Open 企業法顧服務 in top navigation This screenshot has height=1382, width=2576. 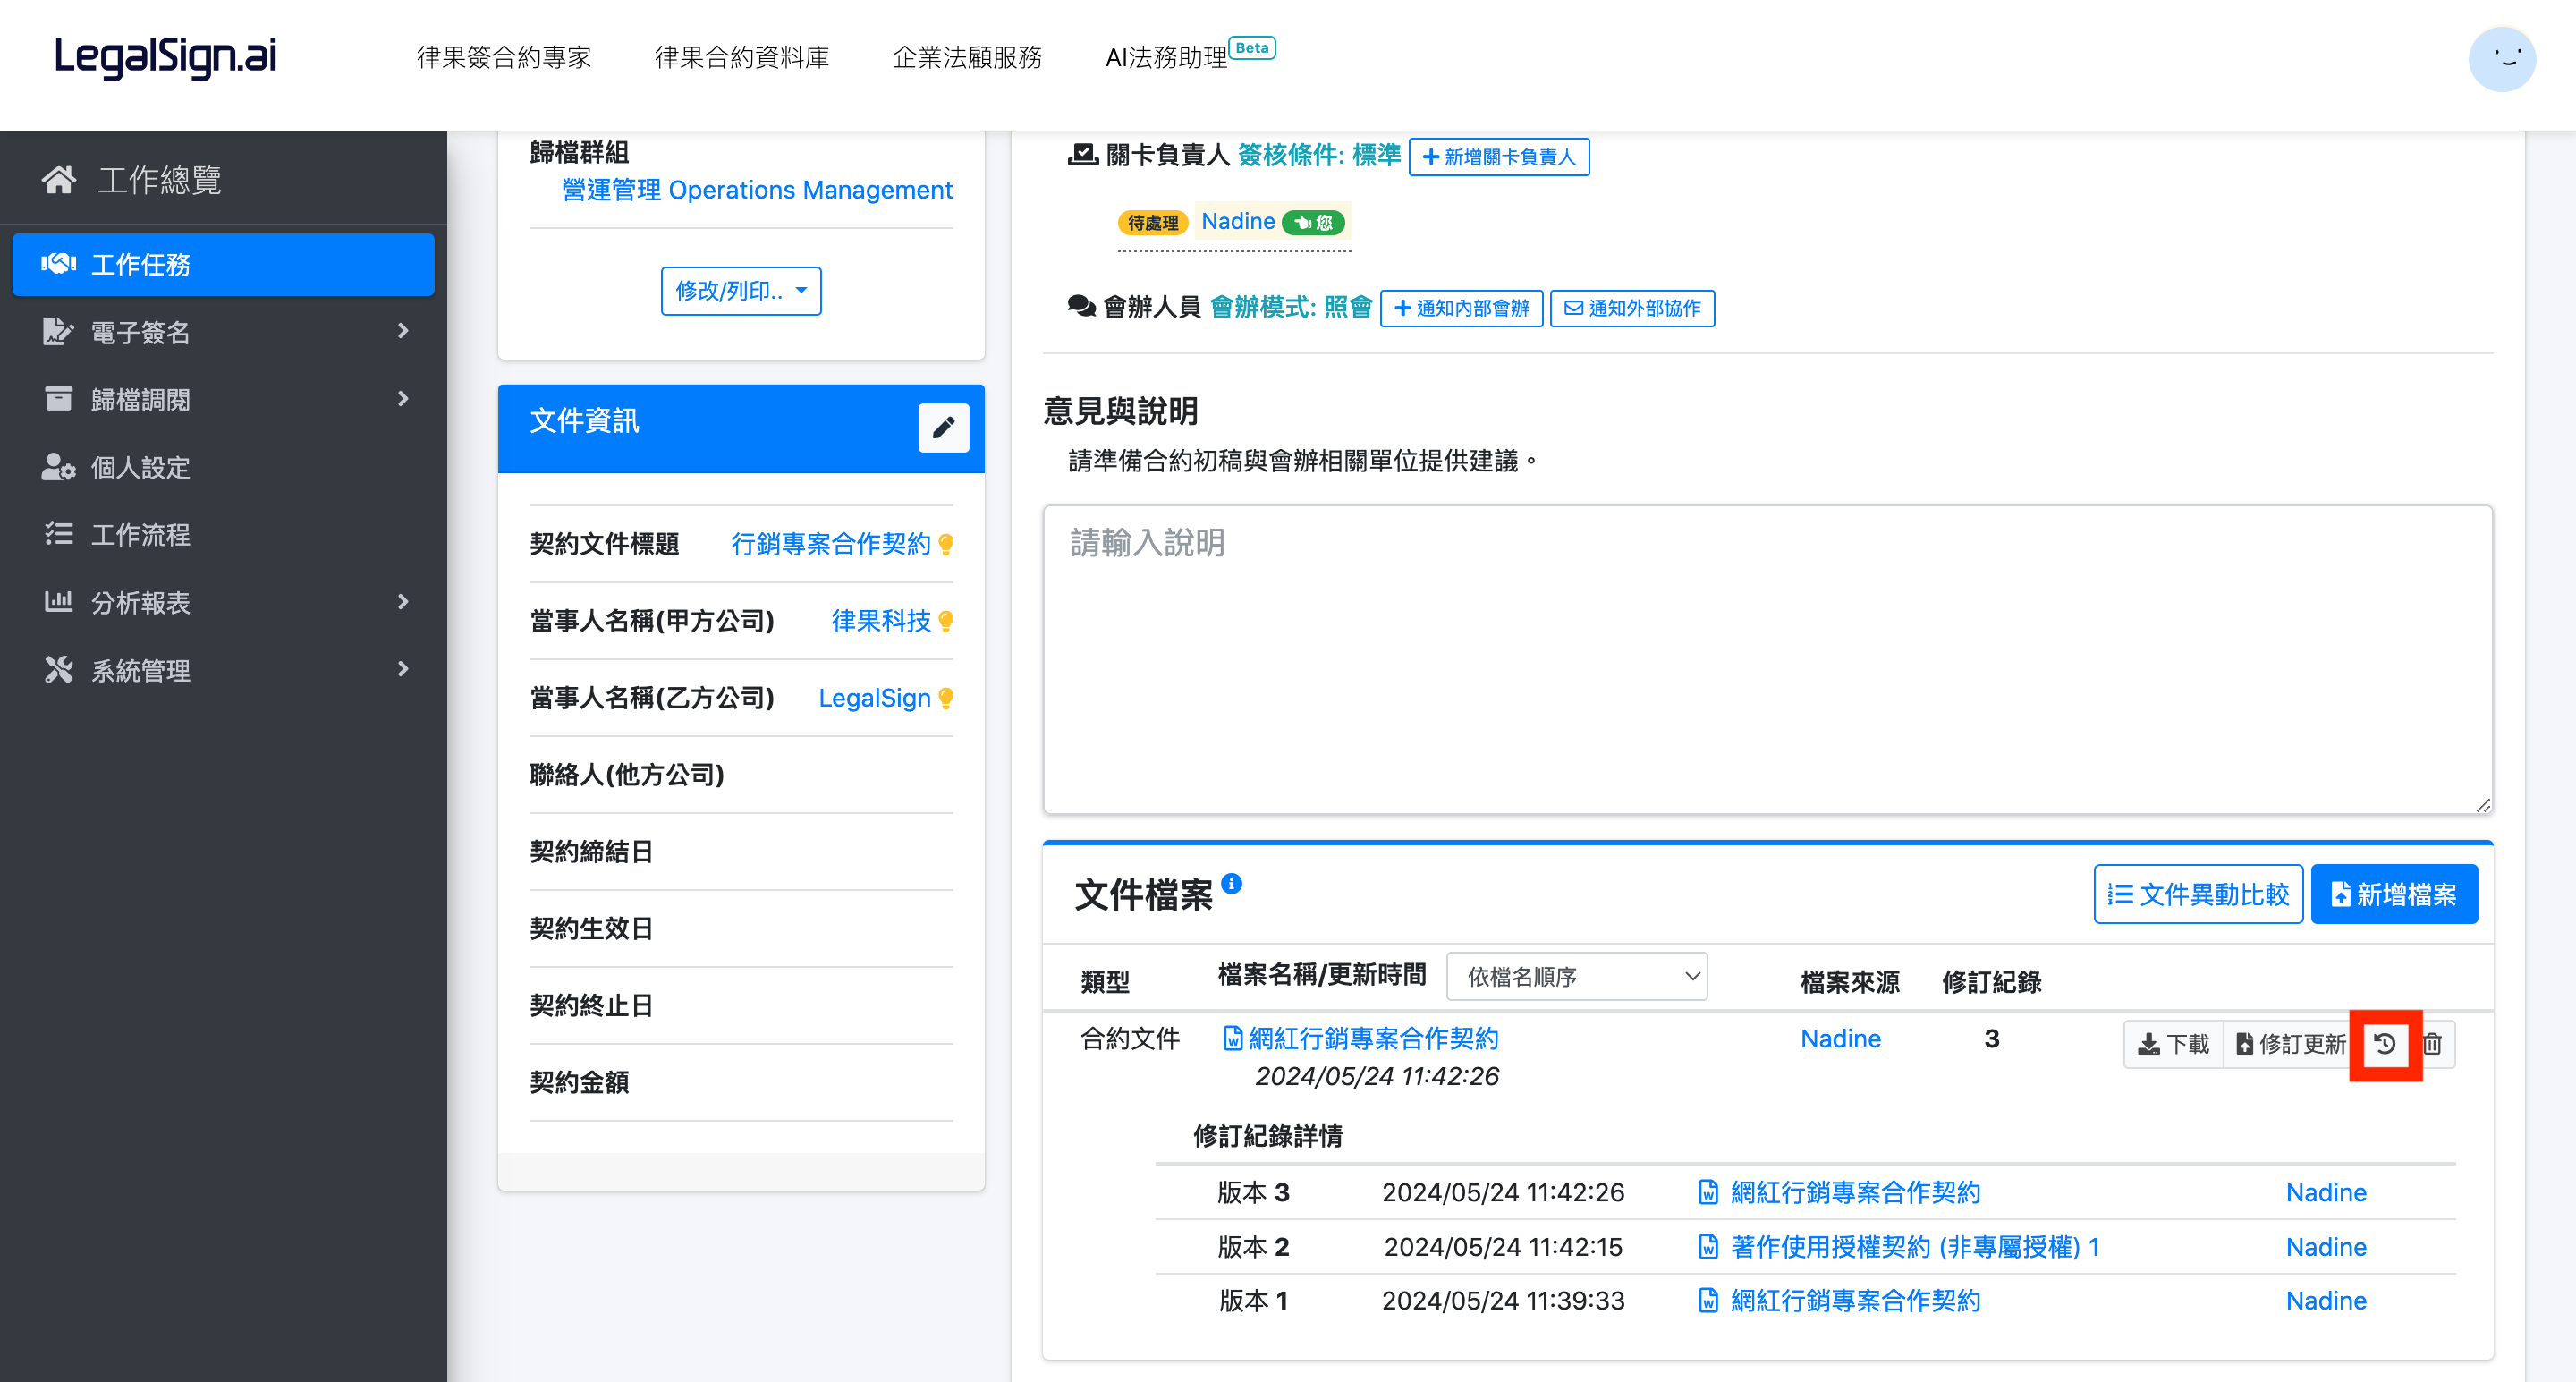click(x=967, y=57)
